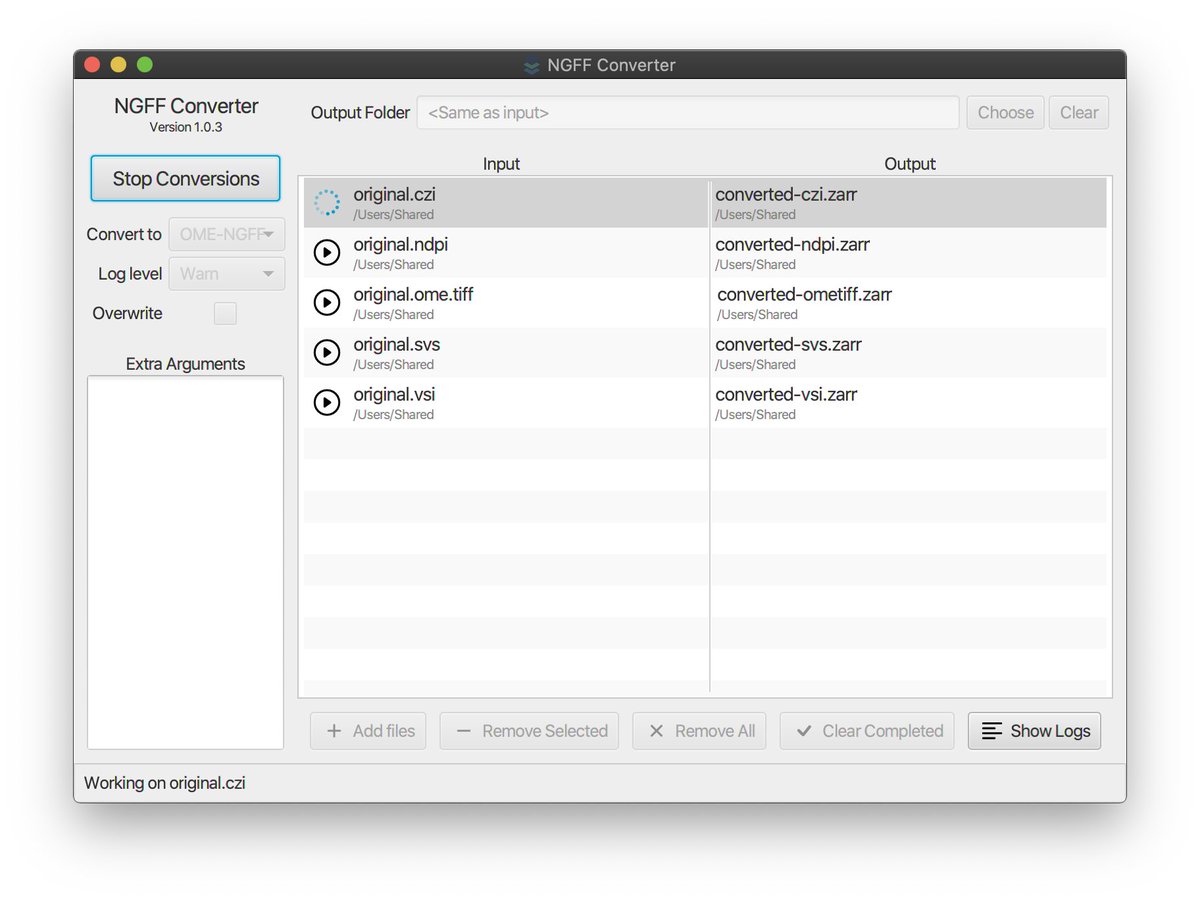Select the converted-czi.zarr output cell
Viewport: 1200px width, 900px height.
[909, 203]
